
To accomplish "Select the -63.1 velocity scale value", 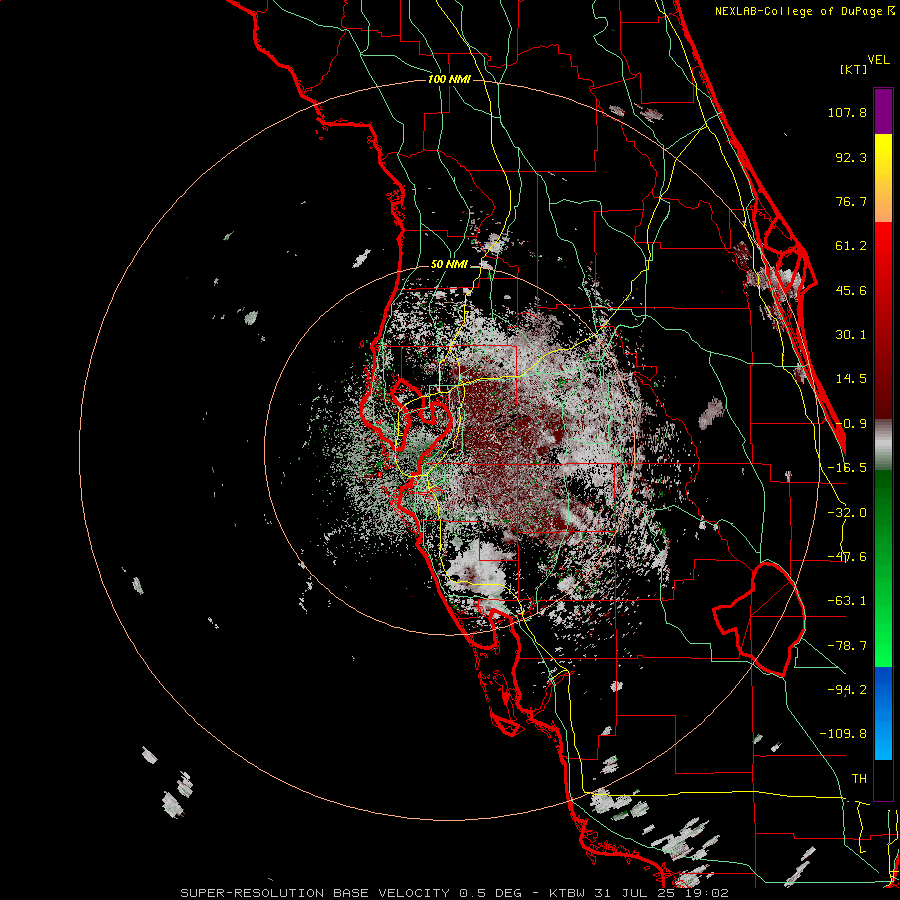I will 847,601.
